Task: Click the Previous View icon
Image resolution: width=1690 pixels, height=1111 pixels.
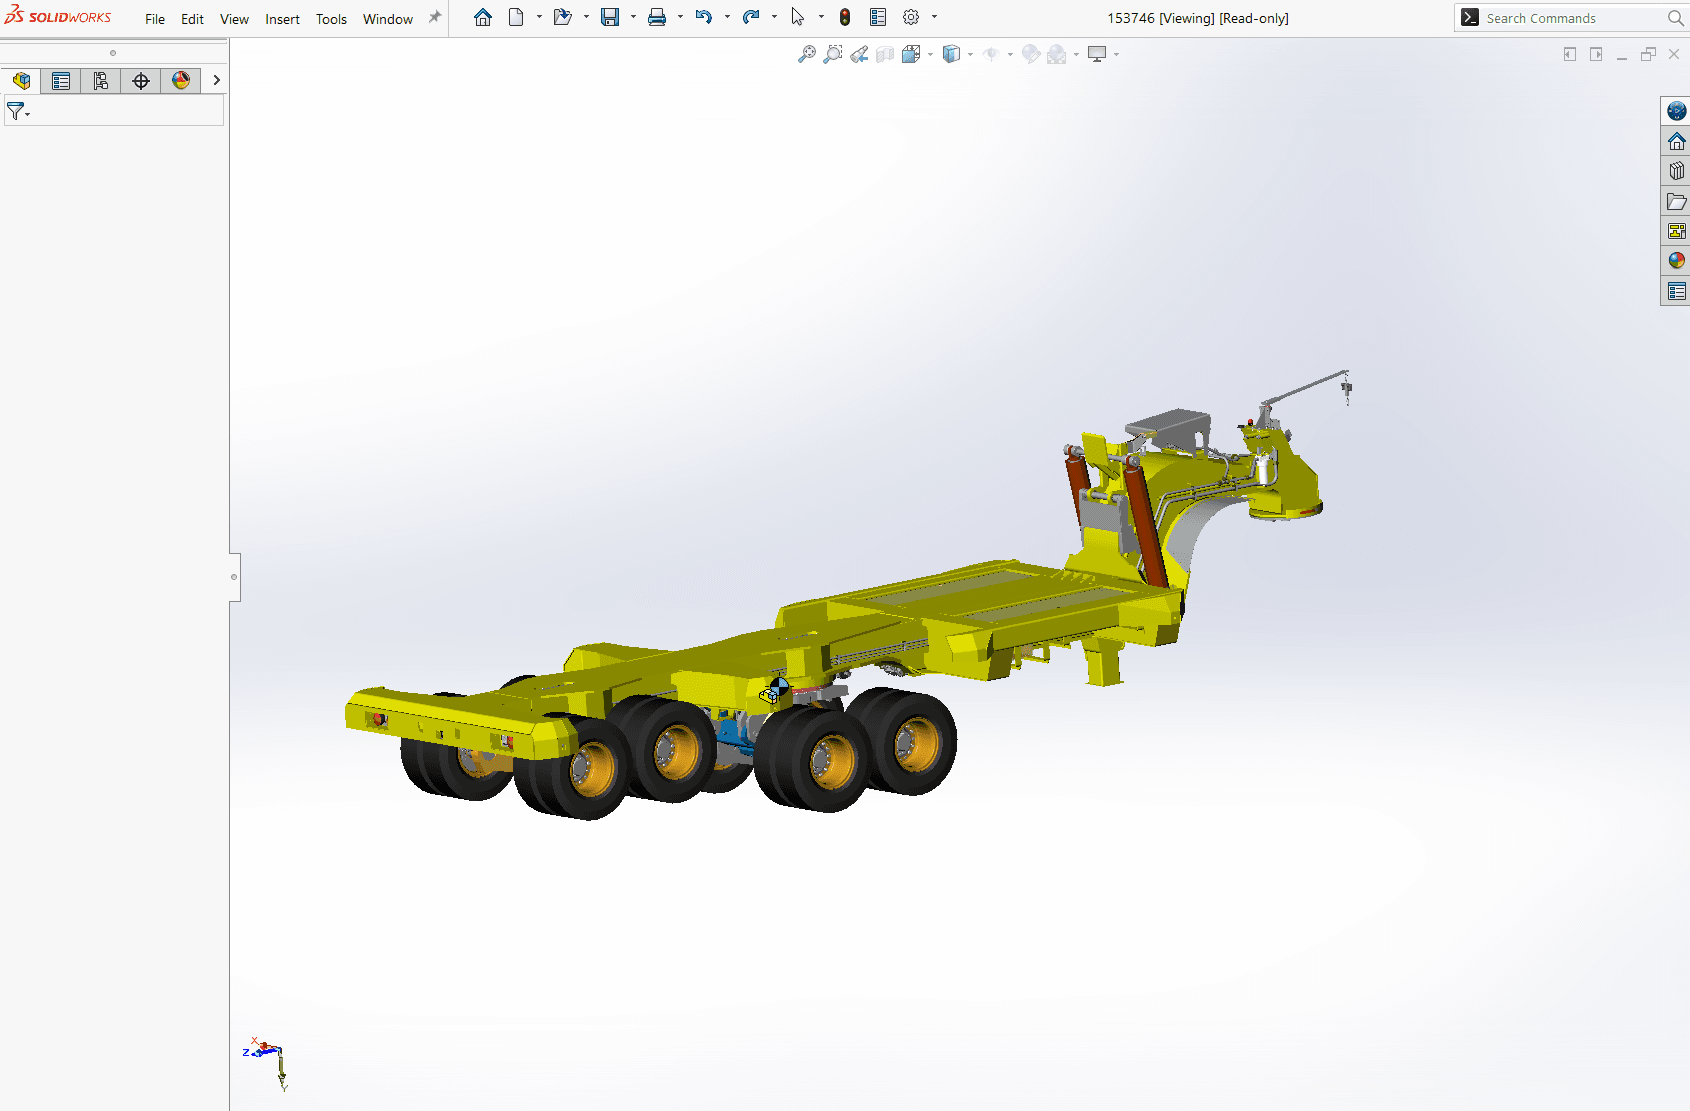Action: tap(858, 54)
